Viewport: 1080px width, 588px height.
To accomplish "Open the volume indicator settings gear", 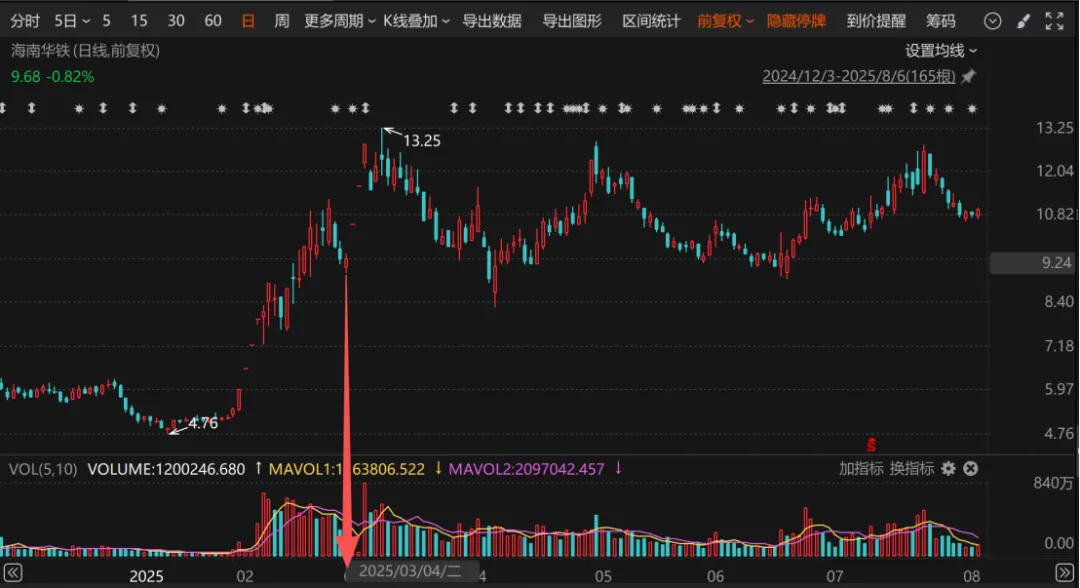I will click(948, 469).
